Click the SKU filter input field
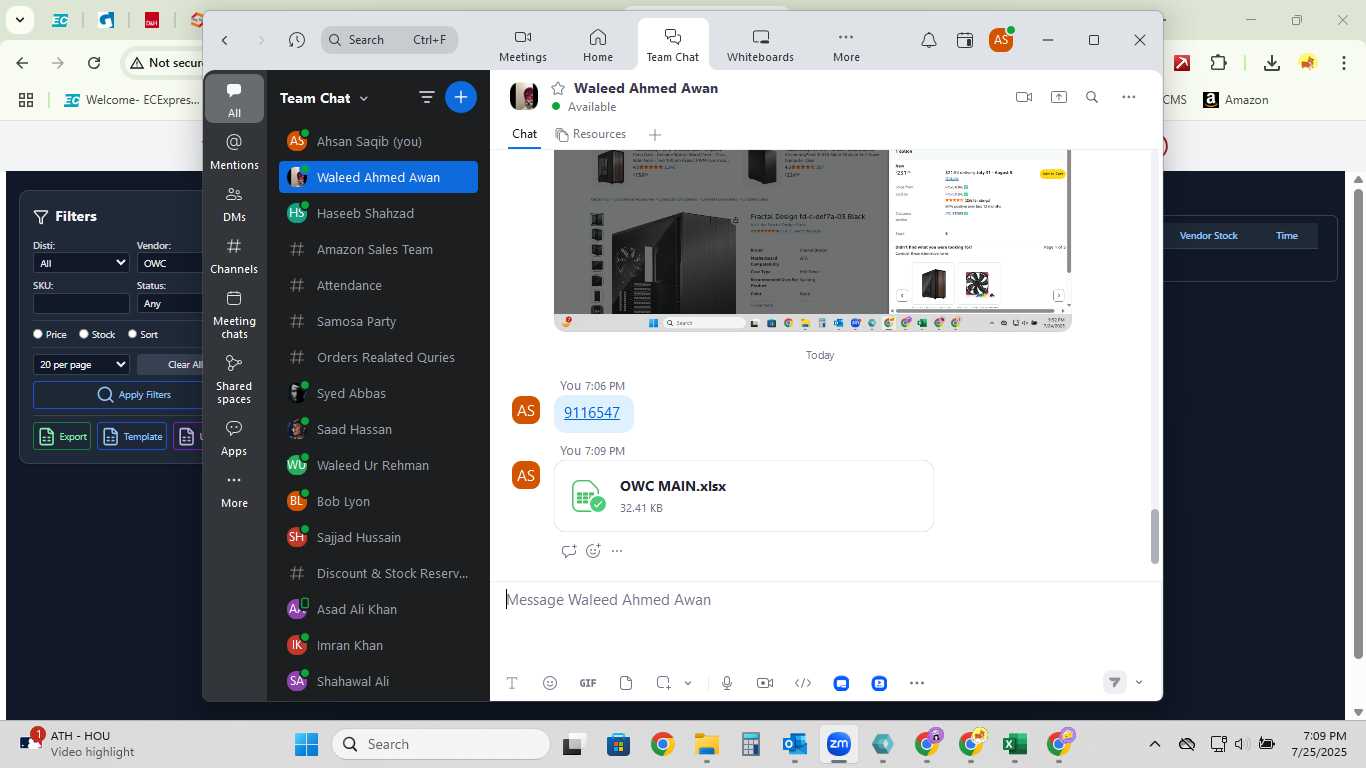 (x=81, y=303)
